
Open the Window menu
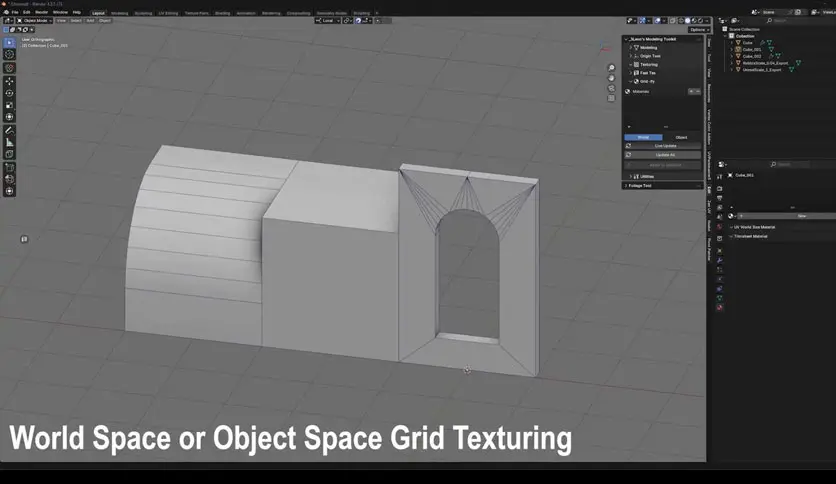(60, 12)
